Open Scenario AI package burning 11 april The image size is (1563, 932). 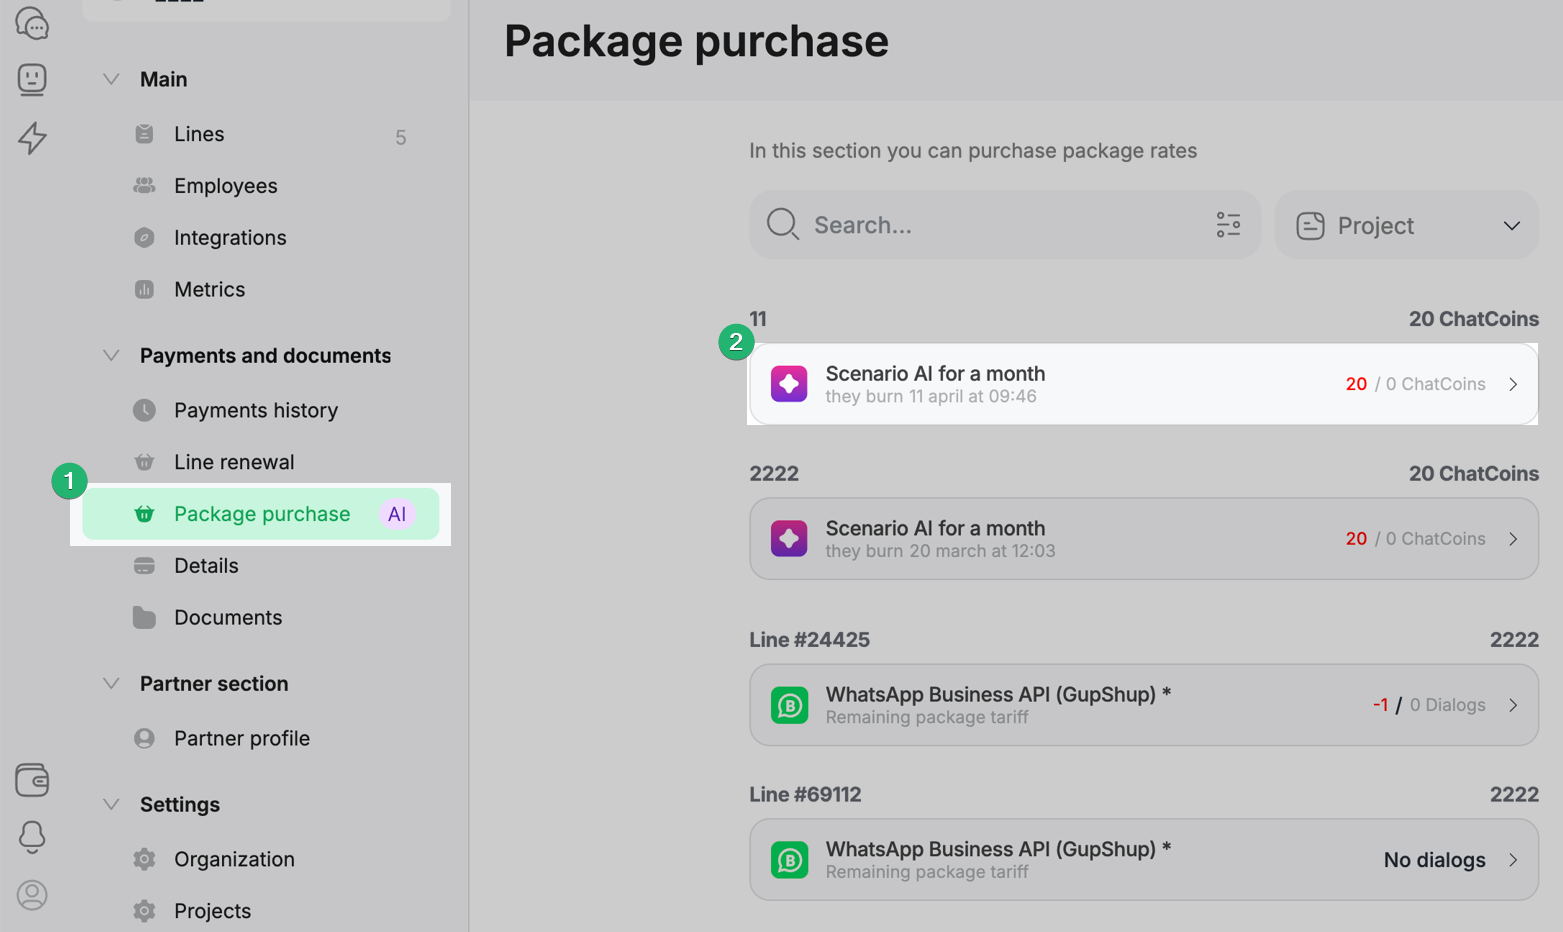(1142, 384)
